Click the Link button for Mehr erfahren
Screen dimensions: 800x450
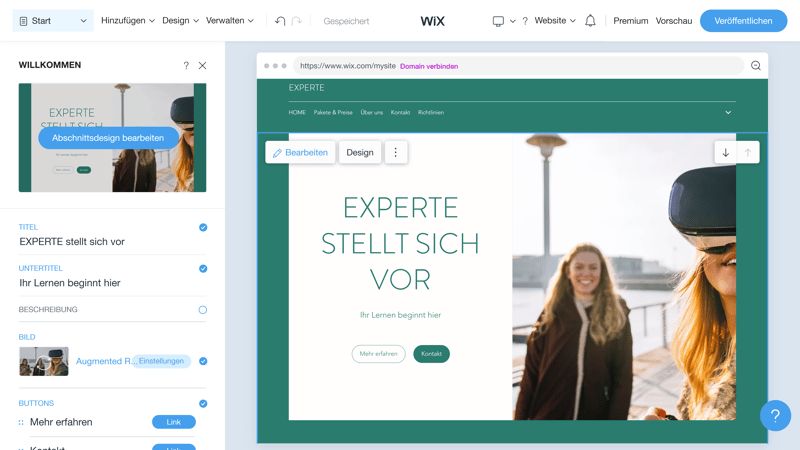click(x=173, y=422)
